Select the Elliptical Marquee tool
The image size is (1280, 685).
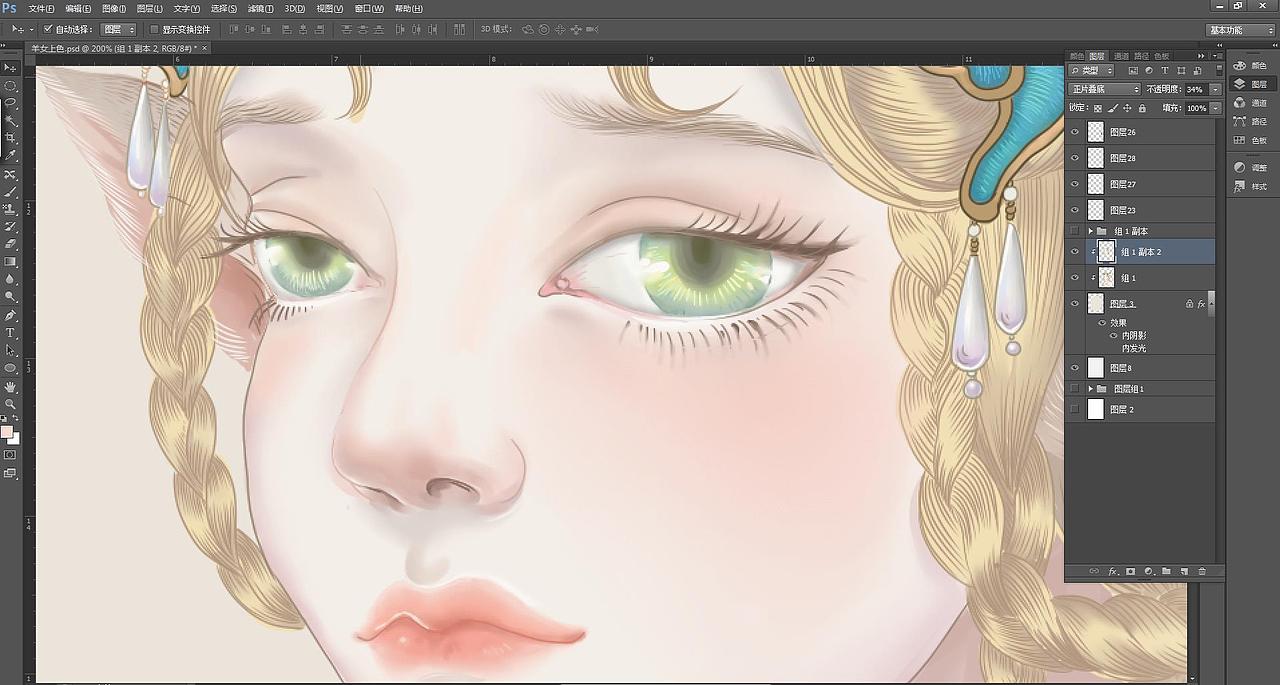pos(10,85)
